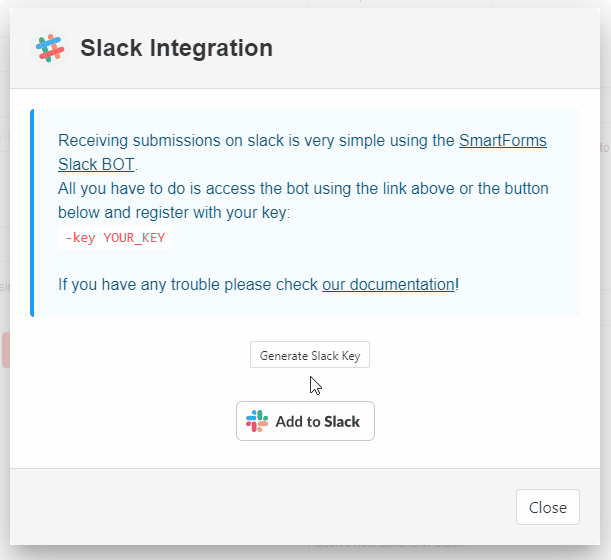Follow the our documentation link
611x560 pixels.
pos(388,284)
